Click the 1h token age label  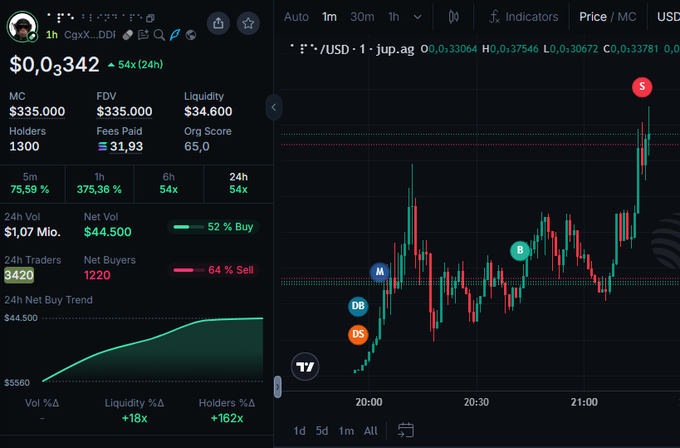pos(52,35)
